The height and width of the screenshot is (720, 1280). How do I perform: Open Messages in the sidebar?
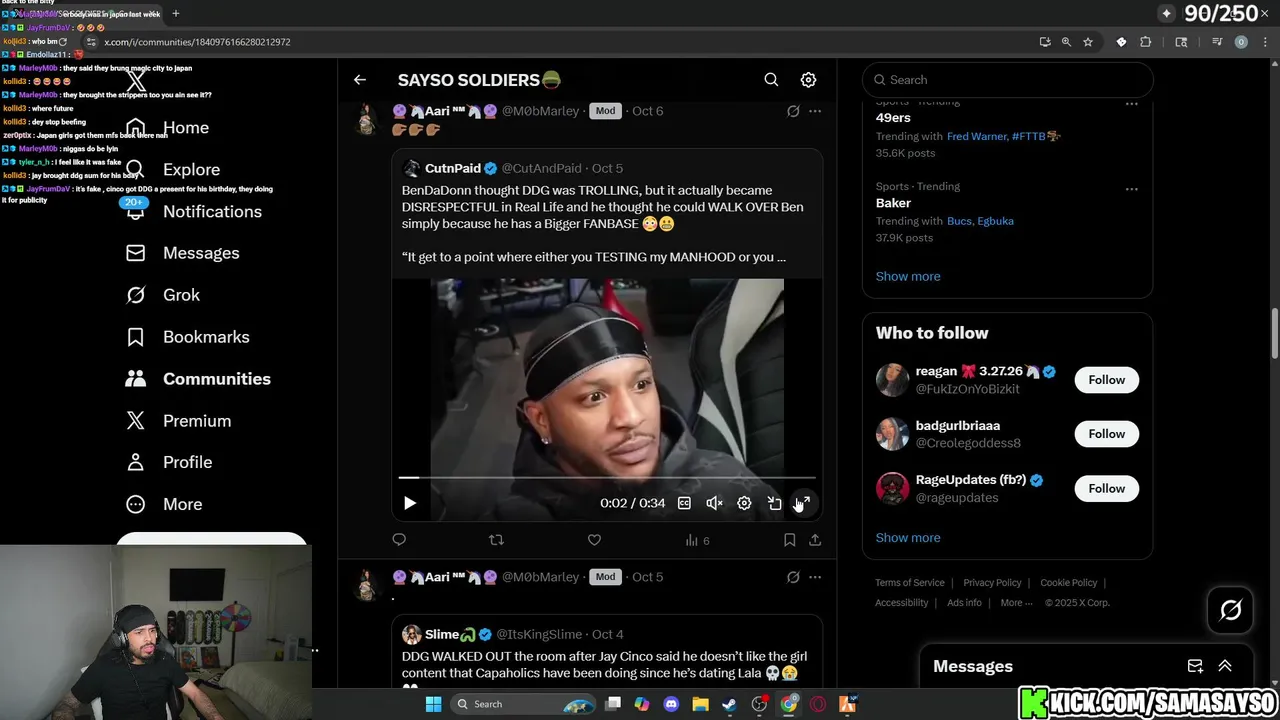(x=182, y=253)
